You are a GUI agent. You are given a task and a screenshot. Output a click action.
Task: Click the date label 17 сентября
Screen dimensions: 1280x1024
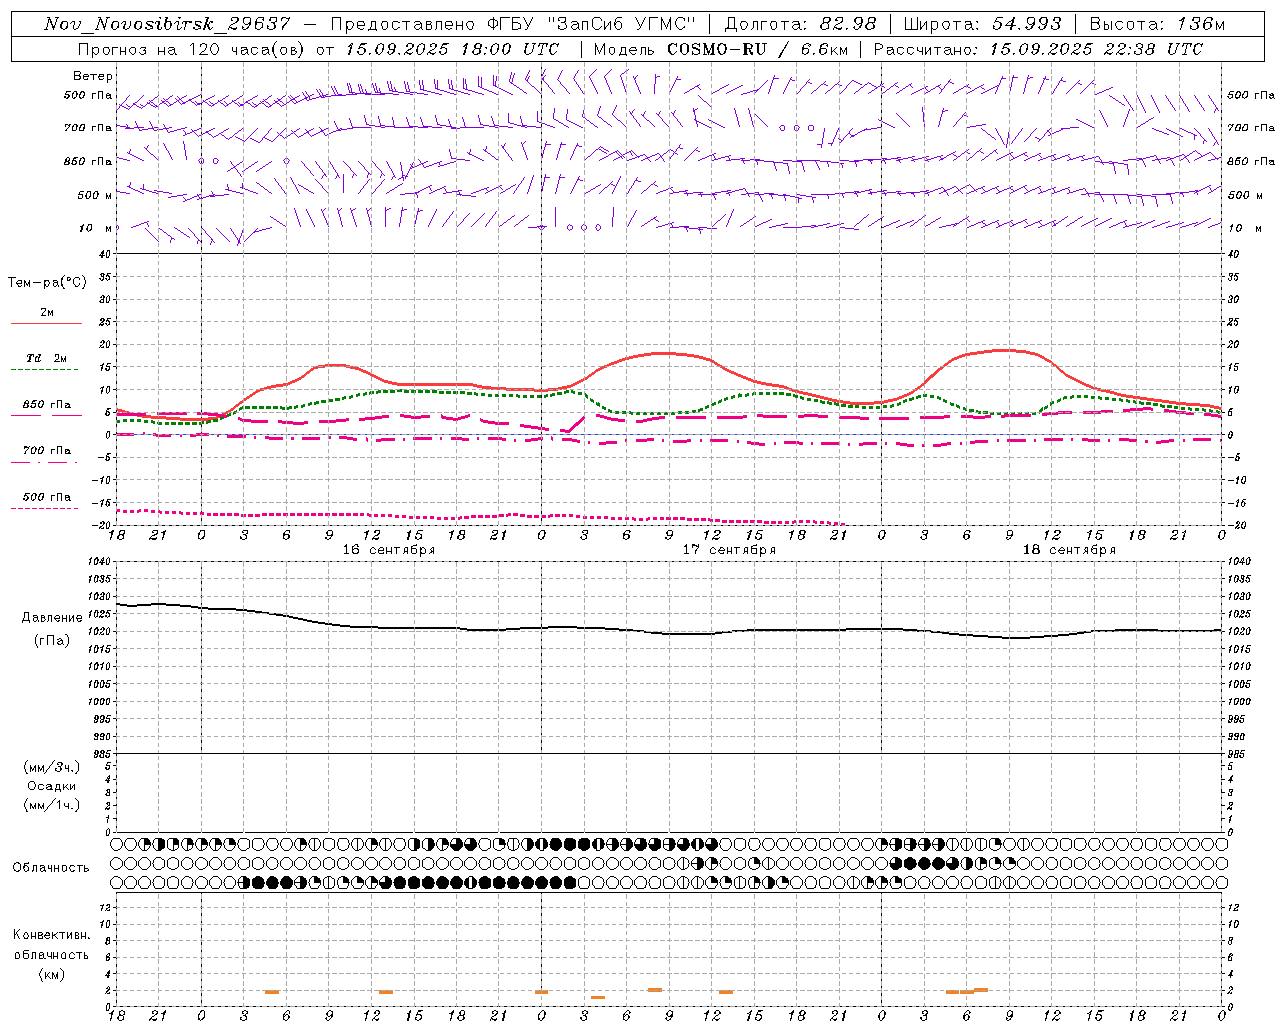click(x=729, y=550)
